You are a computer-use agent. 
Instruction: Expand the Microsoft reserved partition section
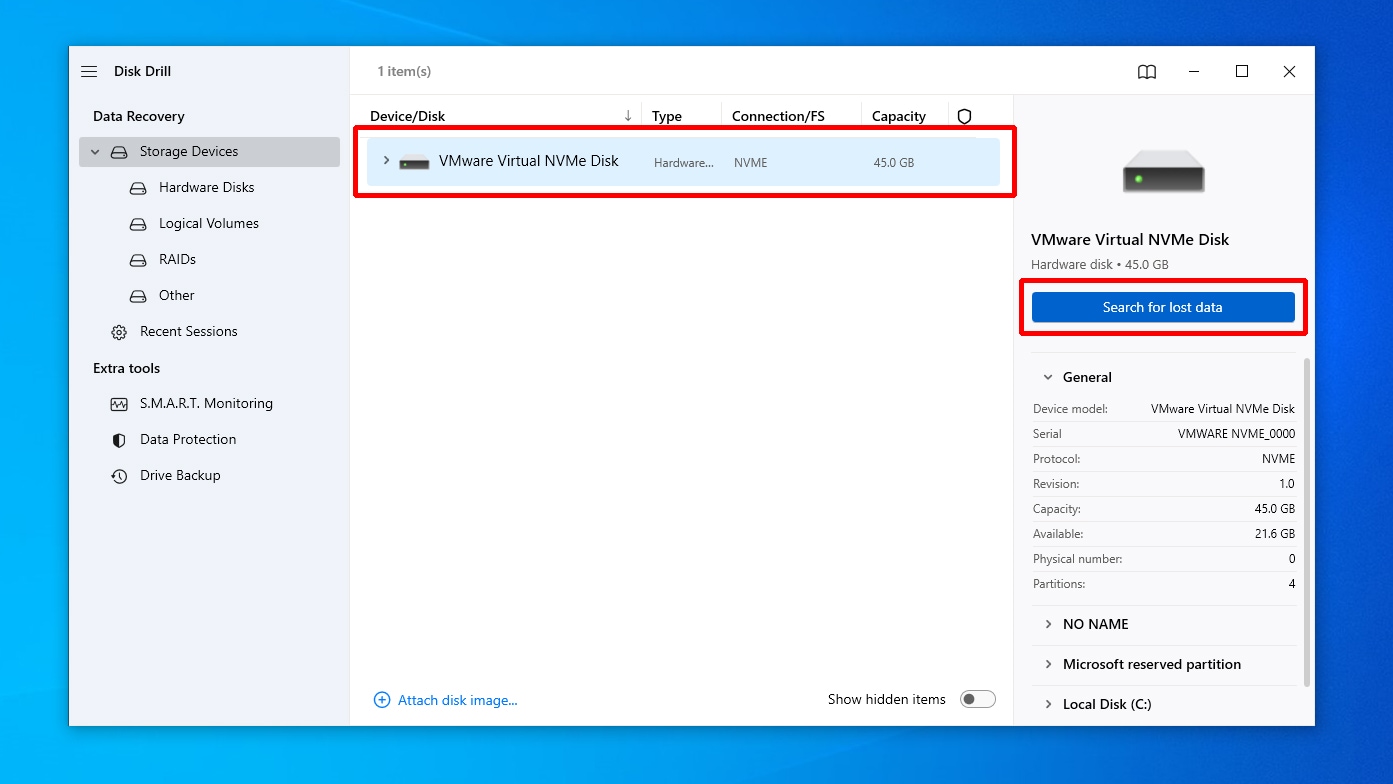[1048, 664]
